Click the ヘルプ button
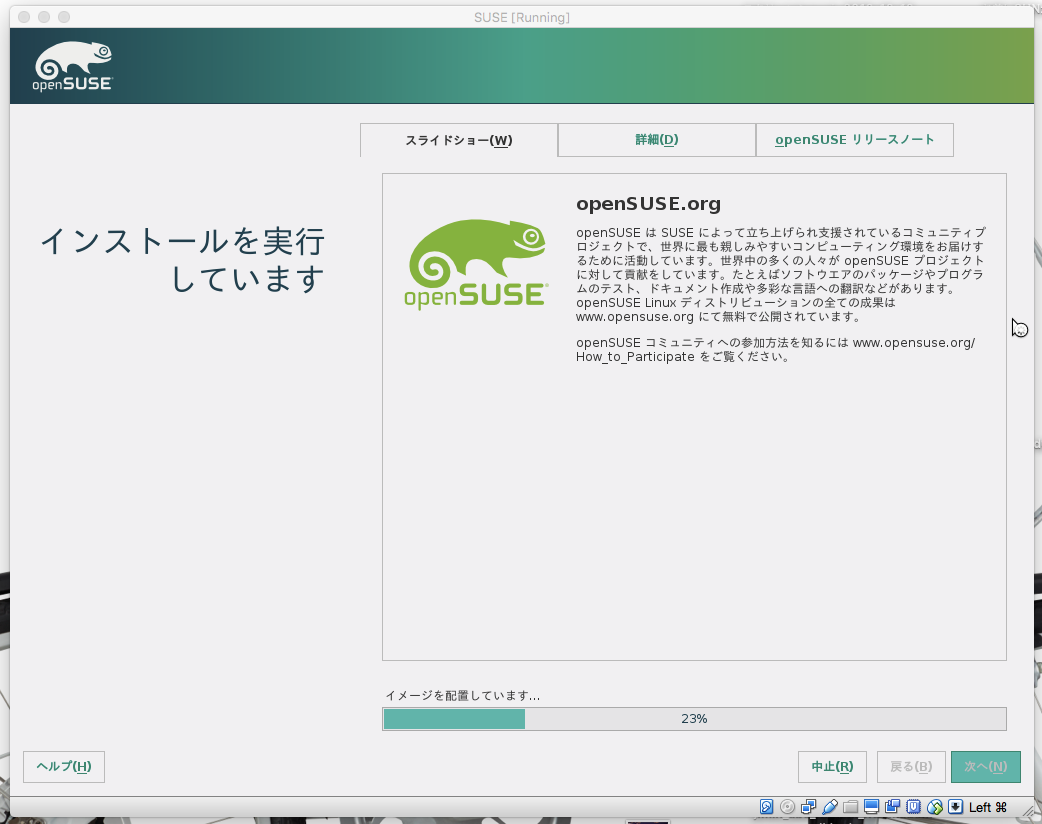Viewport: 1042px width, 824px height. point(63,767)
